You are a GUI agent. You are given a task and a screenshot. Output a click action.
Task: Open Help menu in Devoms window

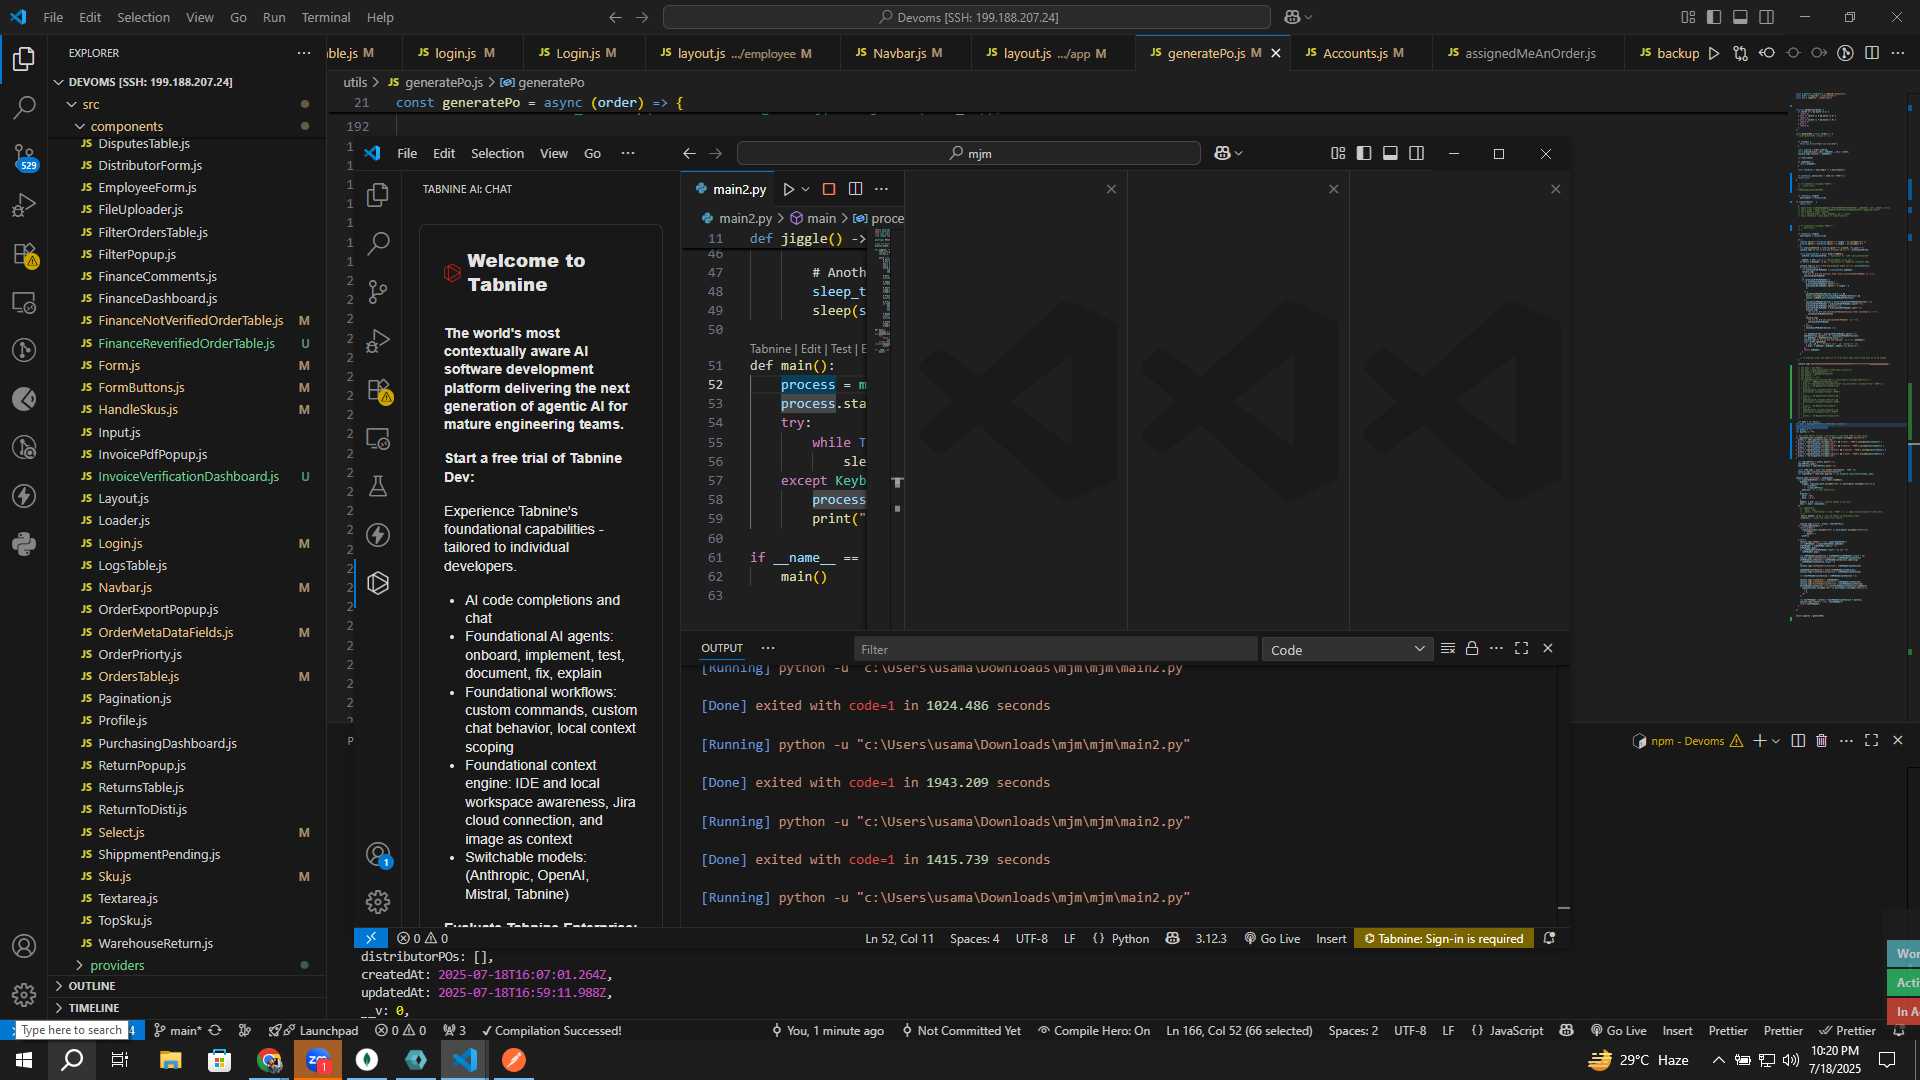[380, 17]
